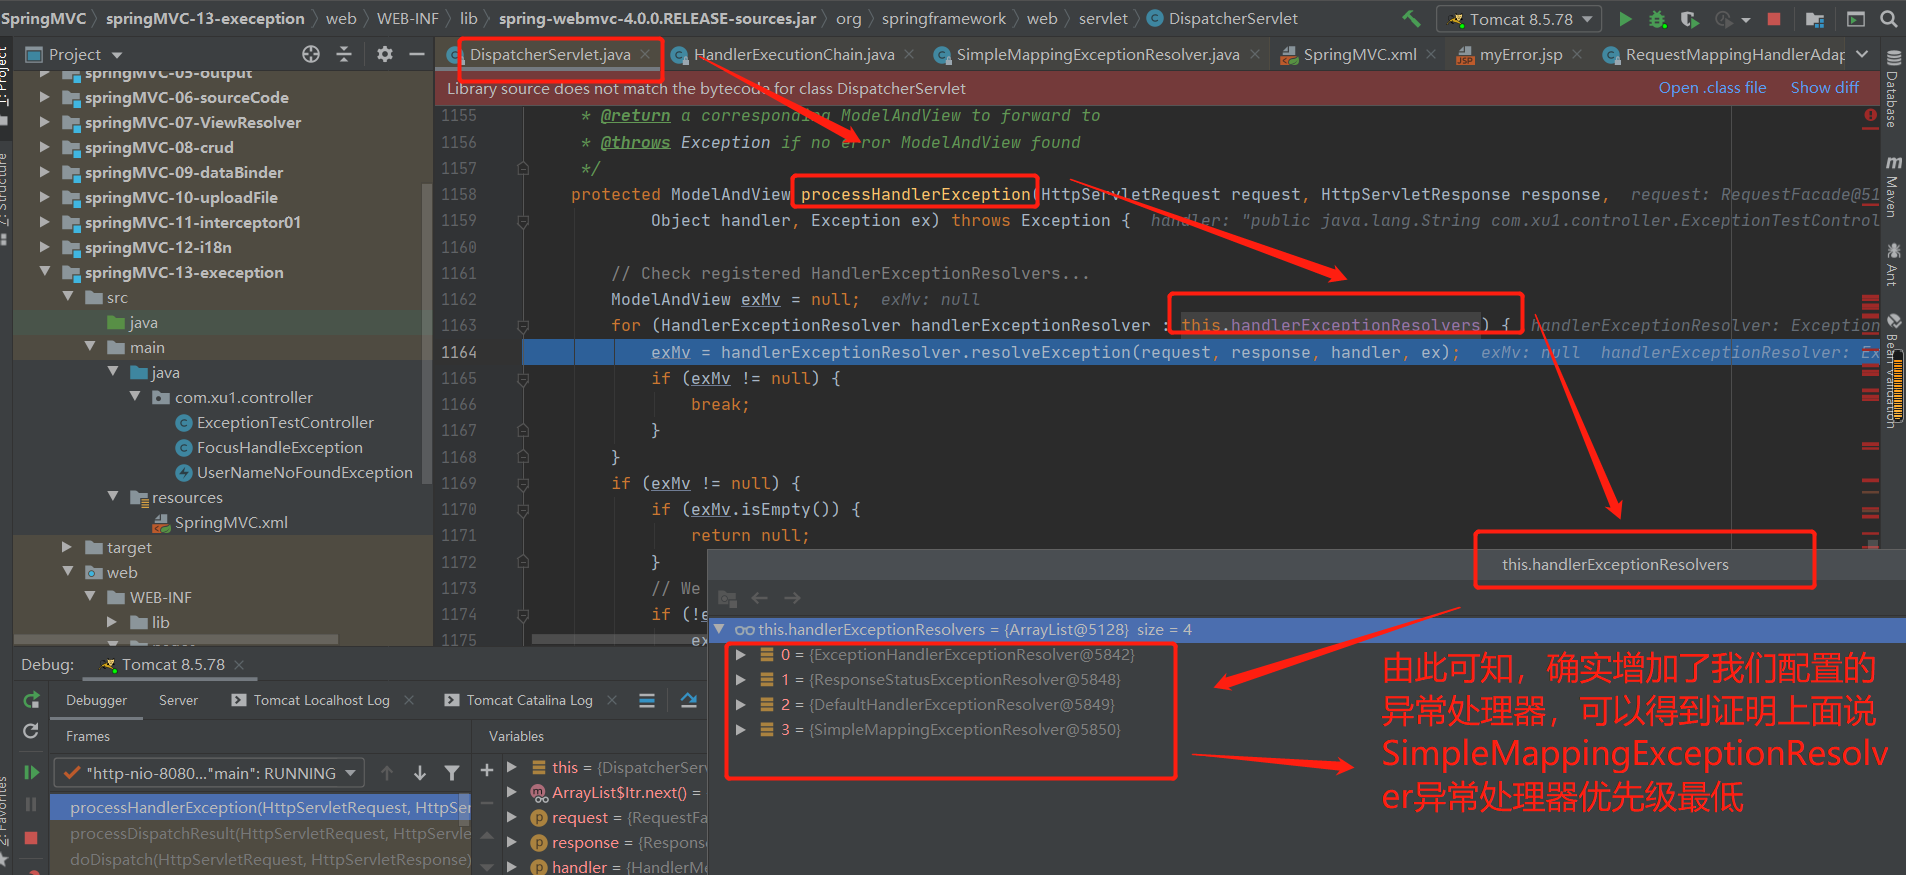Click the Project tree horizontal scrollbar
1906x875 pixels.
coord(178,639)
